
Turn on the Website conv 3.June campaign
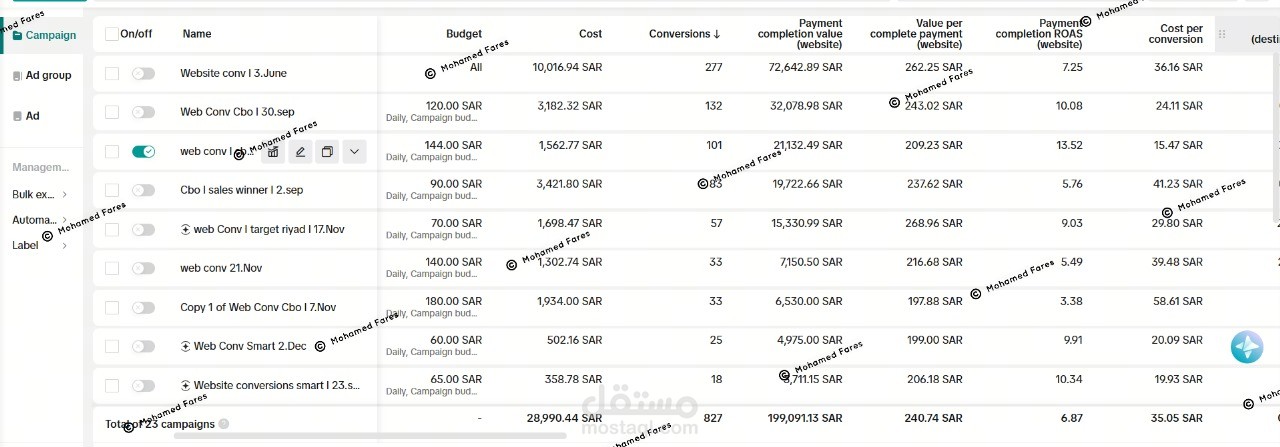143,73
